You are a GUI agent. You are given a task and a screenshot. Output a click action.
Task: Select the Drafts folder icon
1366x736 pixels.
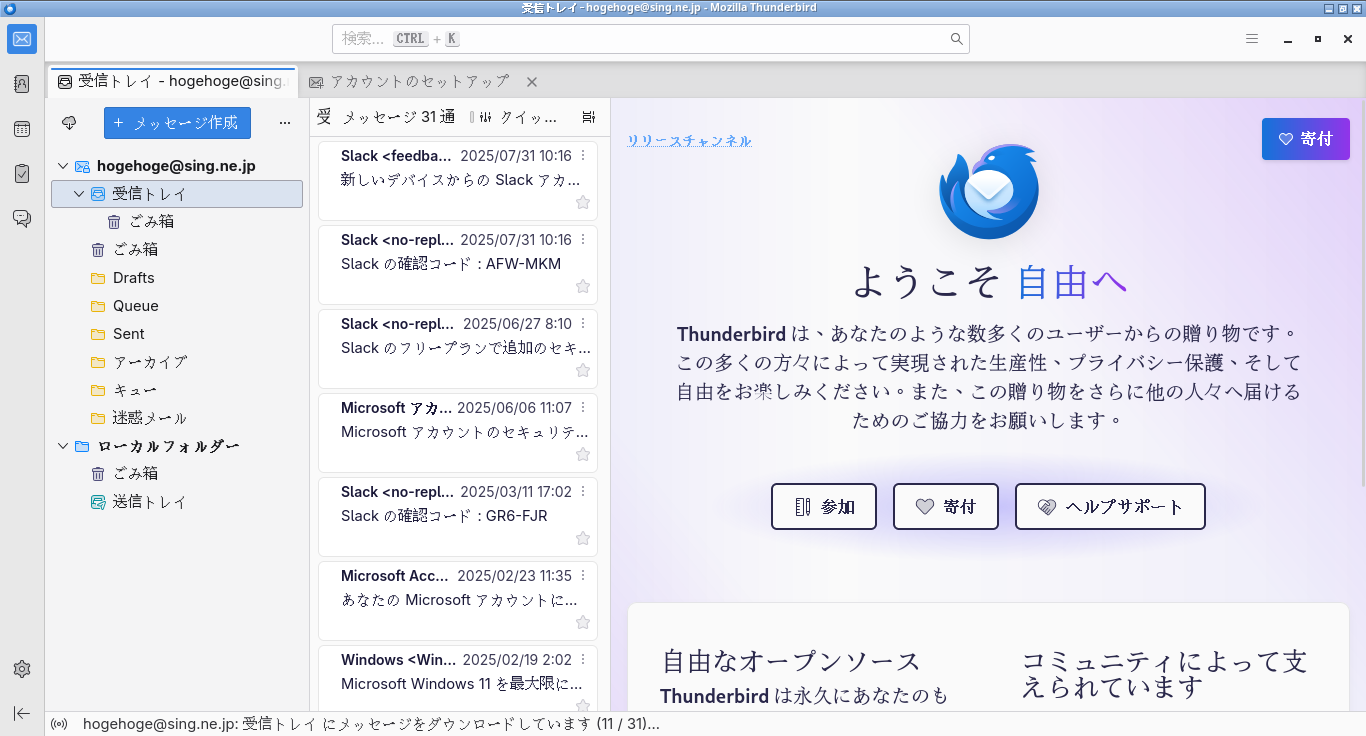(98, 278)
